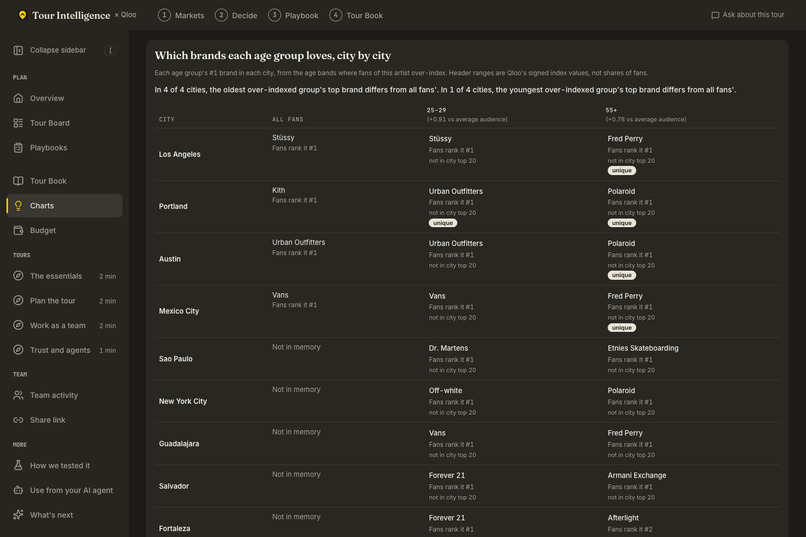
Task: Go to step 3 Playbook
Action: click(x=293, y=15)
